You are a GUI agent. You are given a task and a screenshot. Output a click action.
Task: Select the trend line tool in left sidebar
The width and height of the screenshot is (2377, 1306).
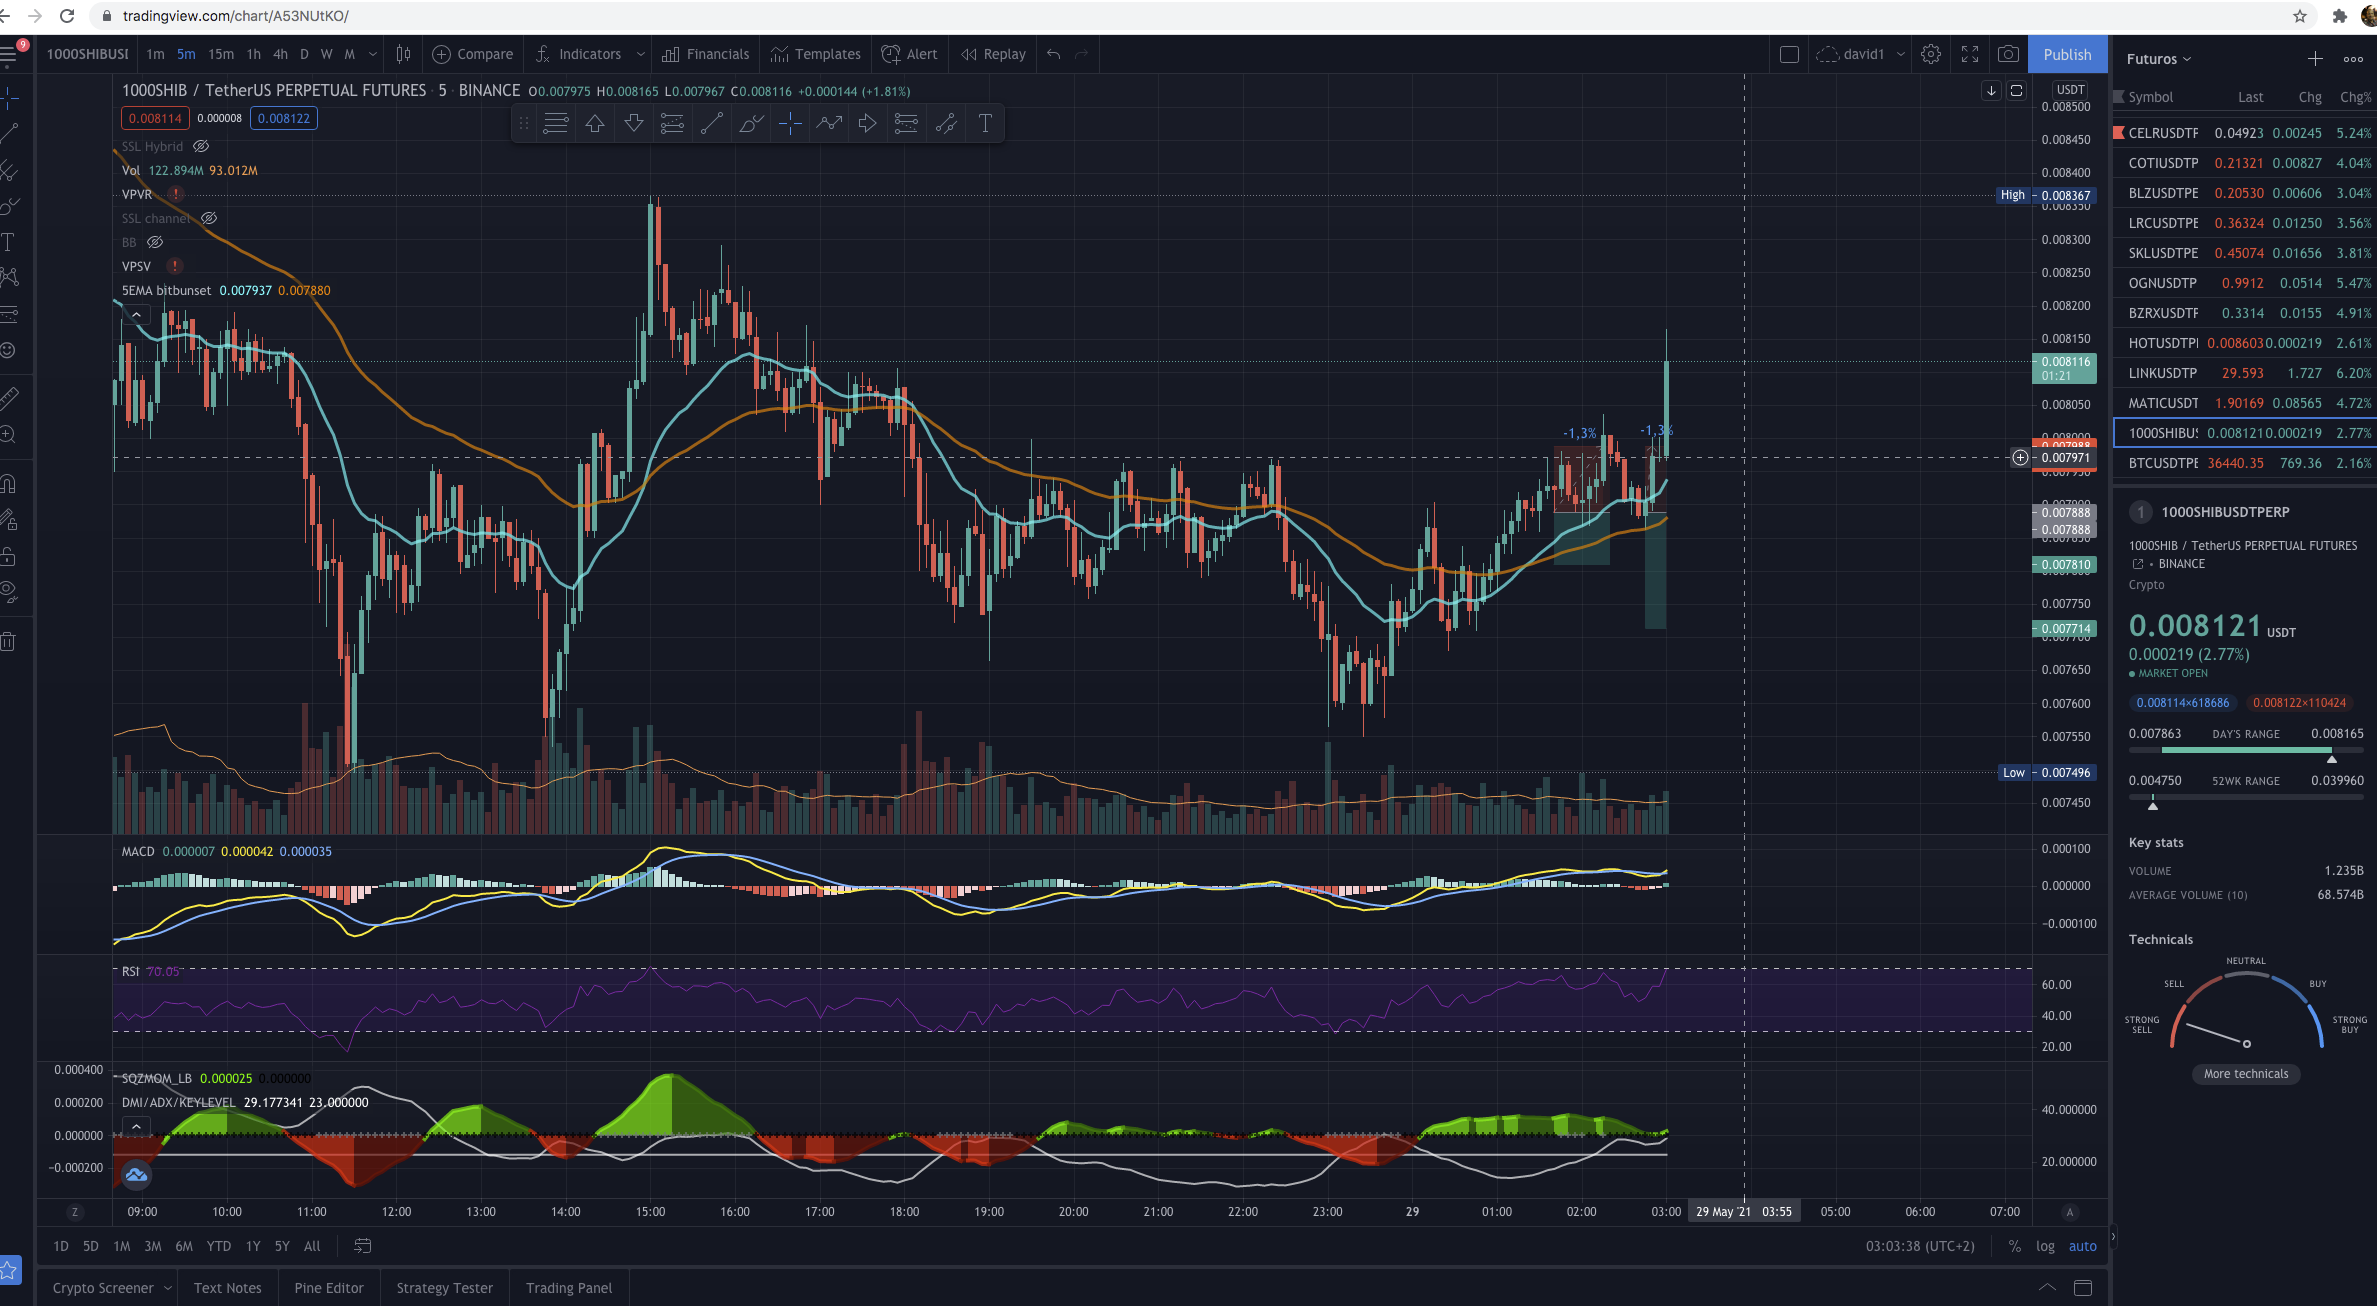(x=9, y=134)
